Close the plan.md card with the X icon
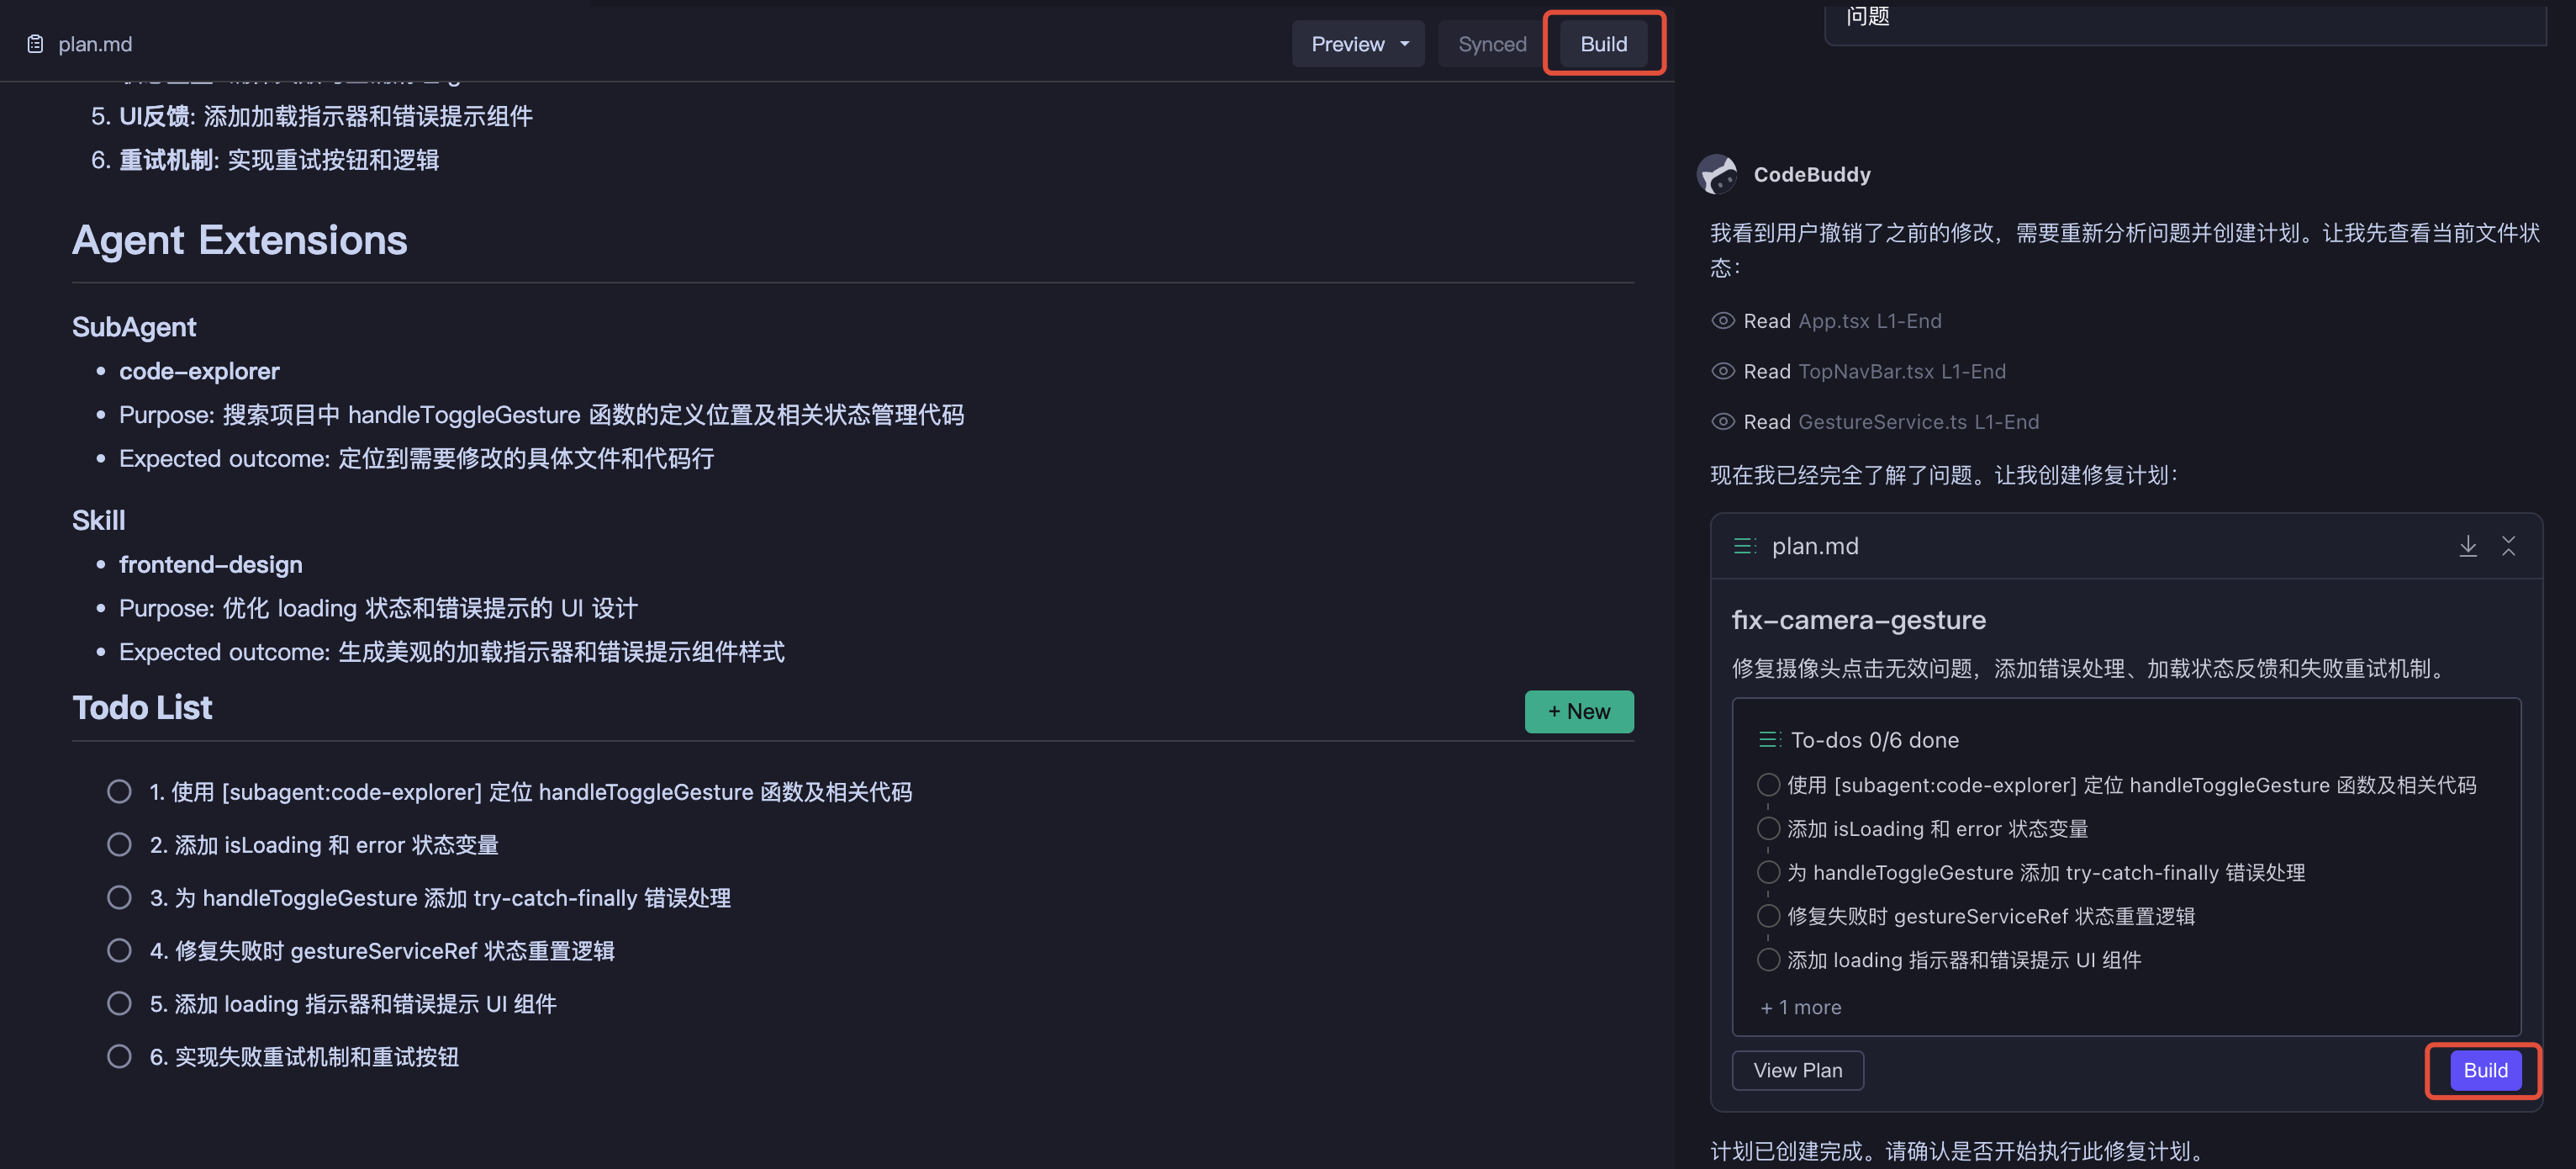 tap(2510, 546)
